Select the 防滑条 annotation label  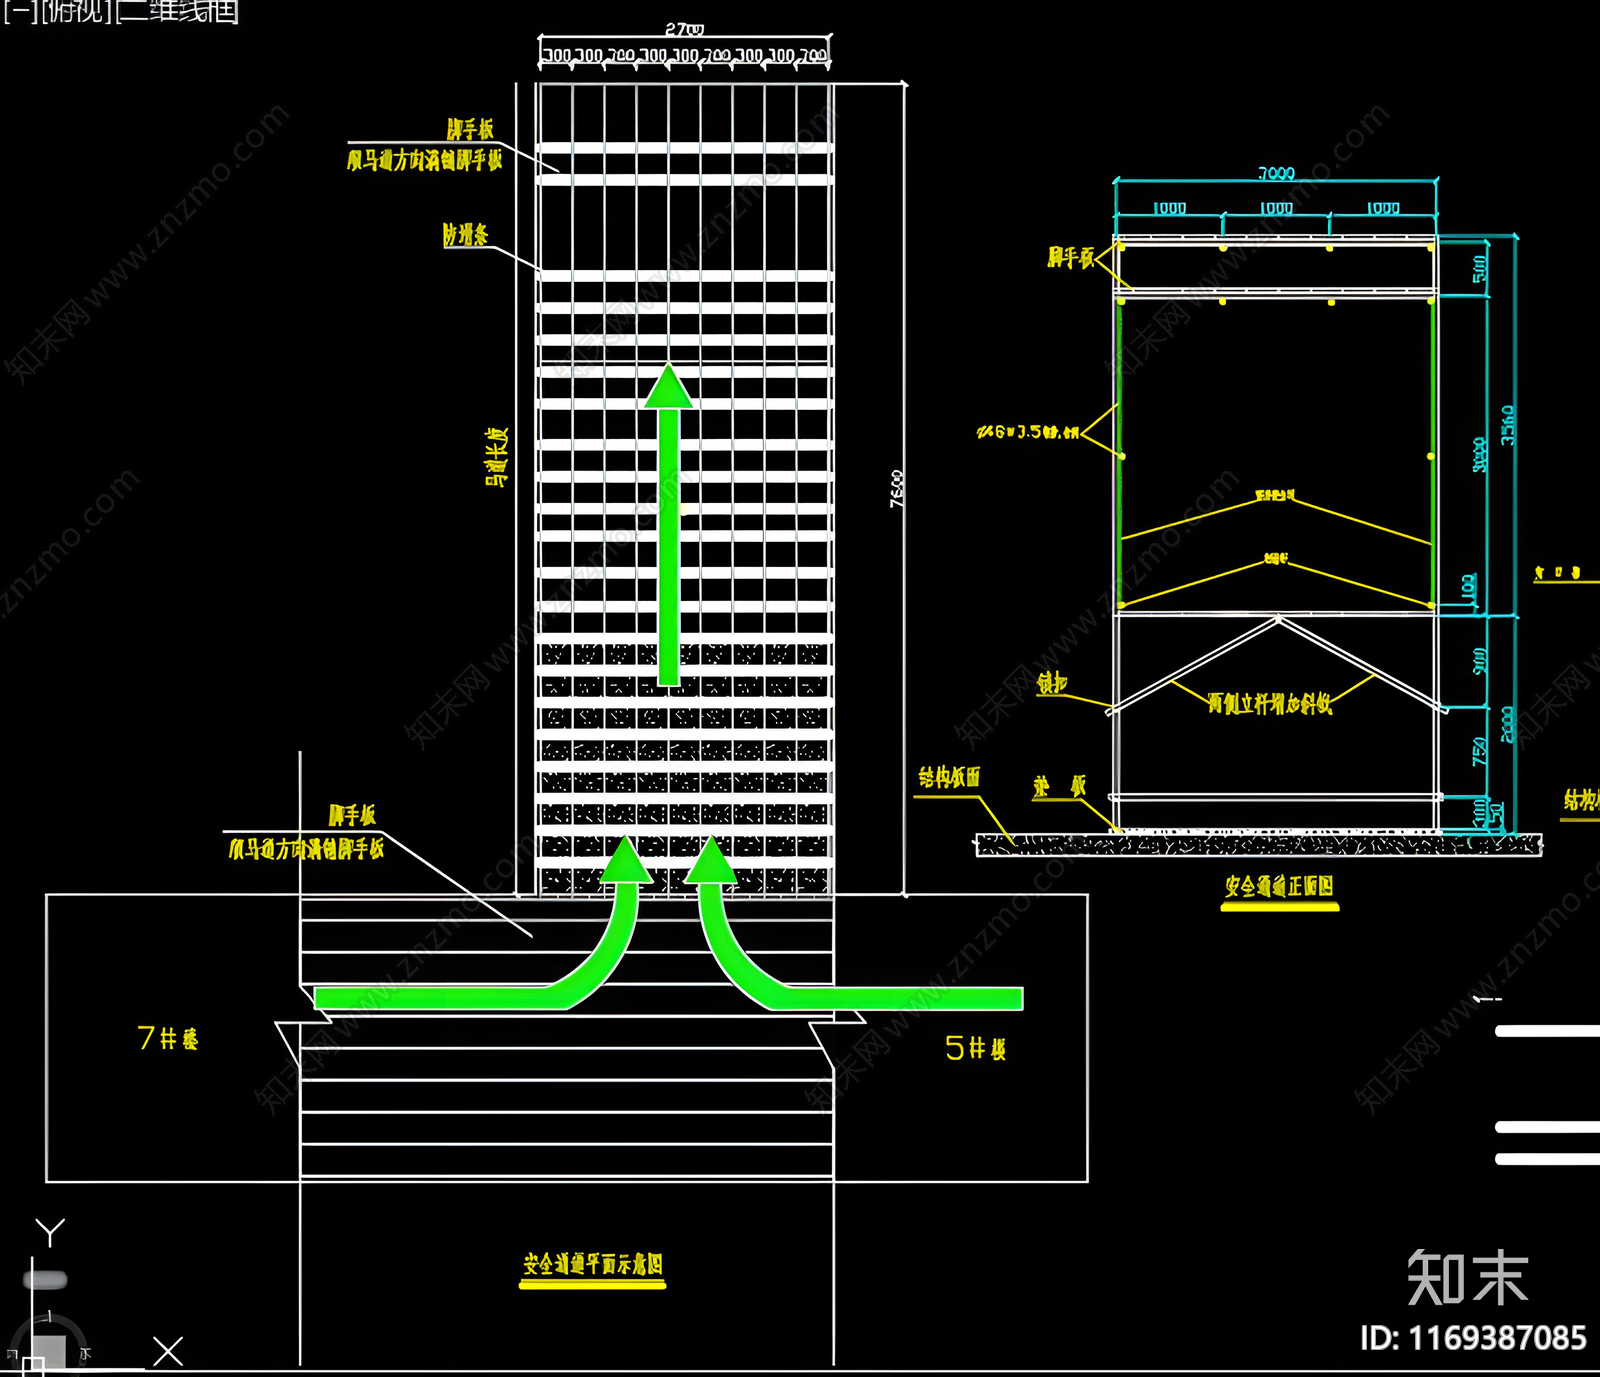click(466, 235)
